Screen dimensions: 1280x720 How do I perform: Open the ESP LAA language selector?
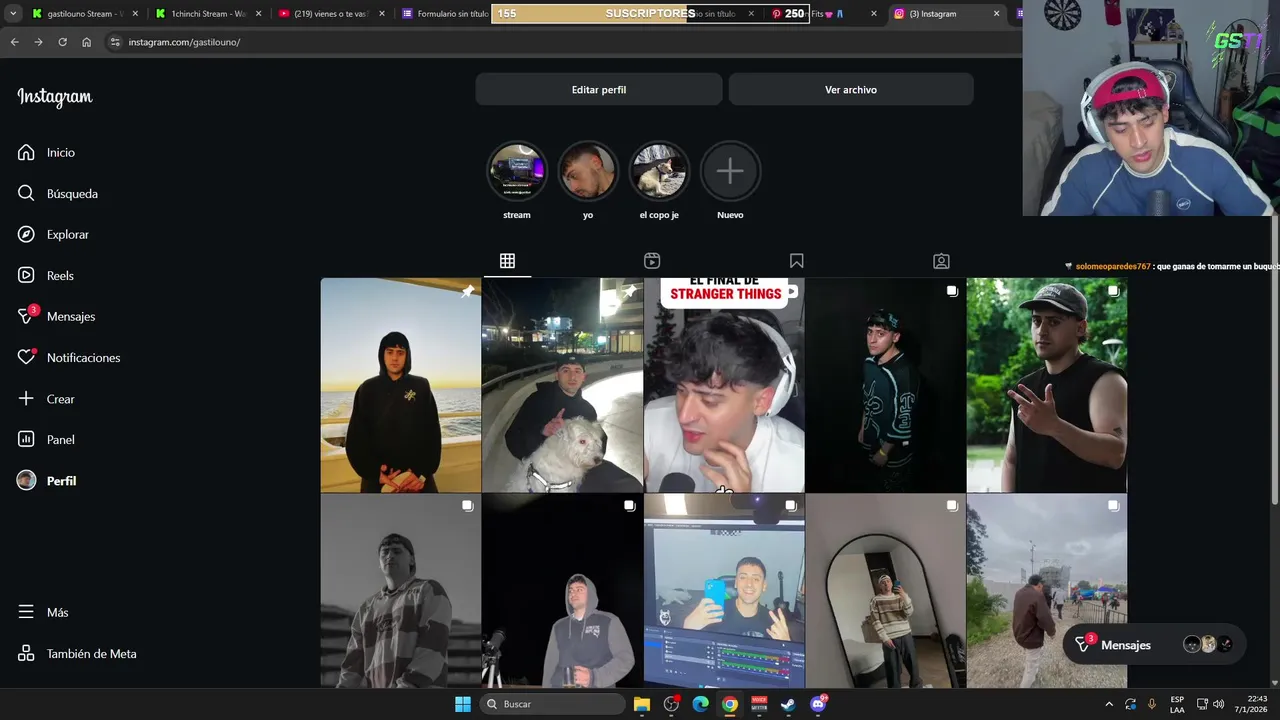[1177, 704]
